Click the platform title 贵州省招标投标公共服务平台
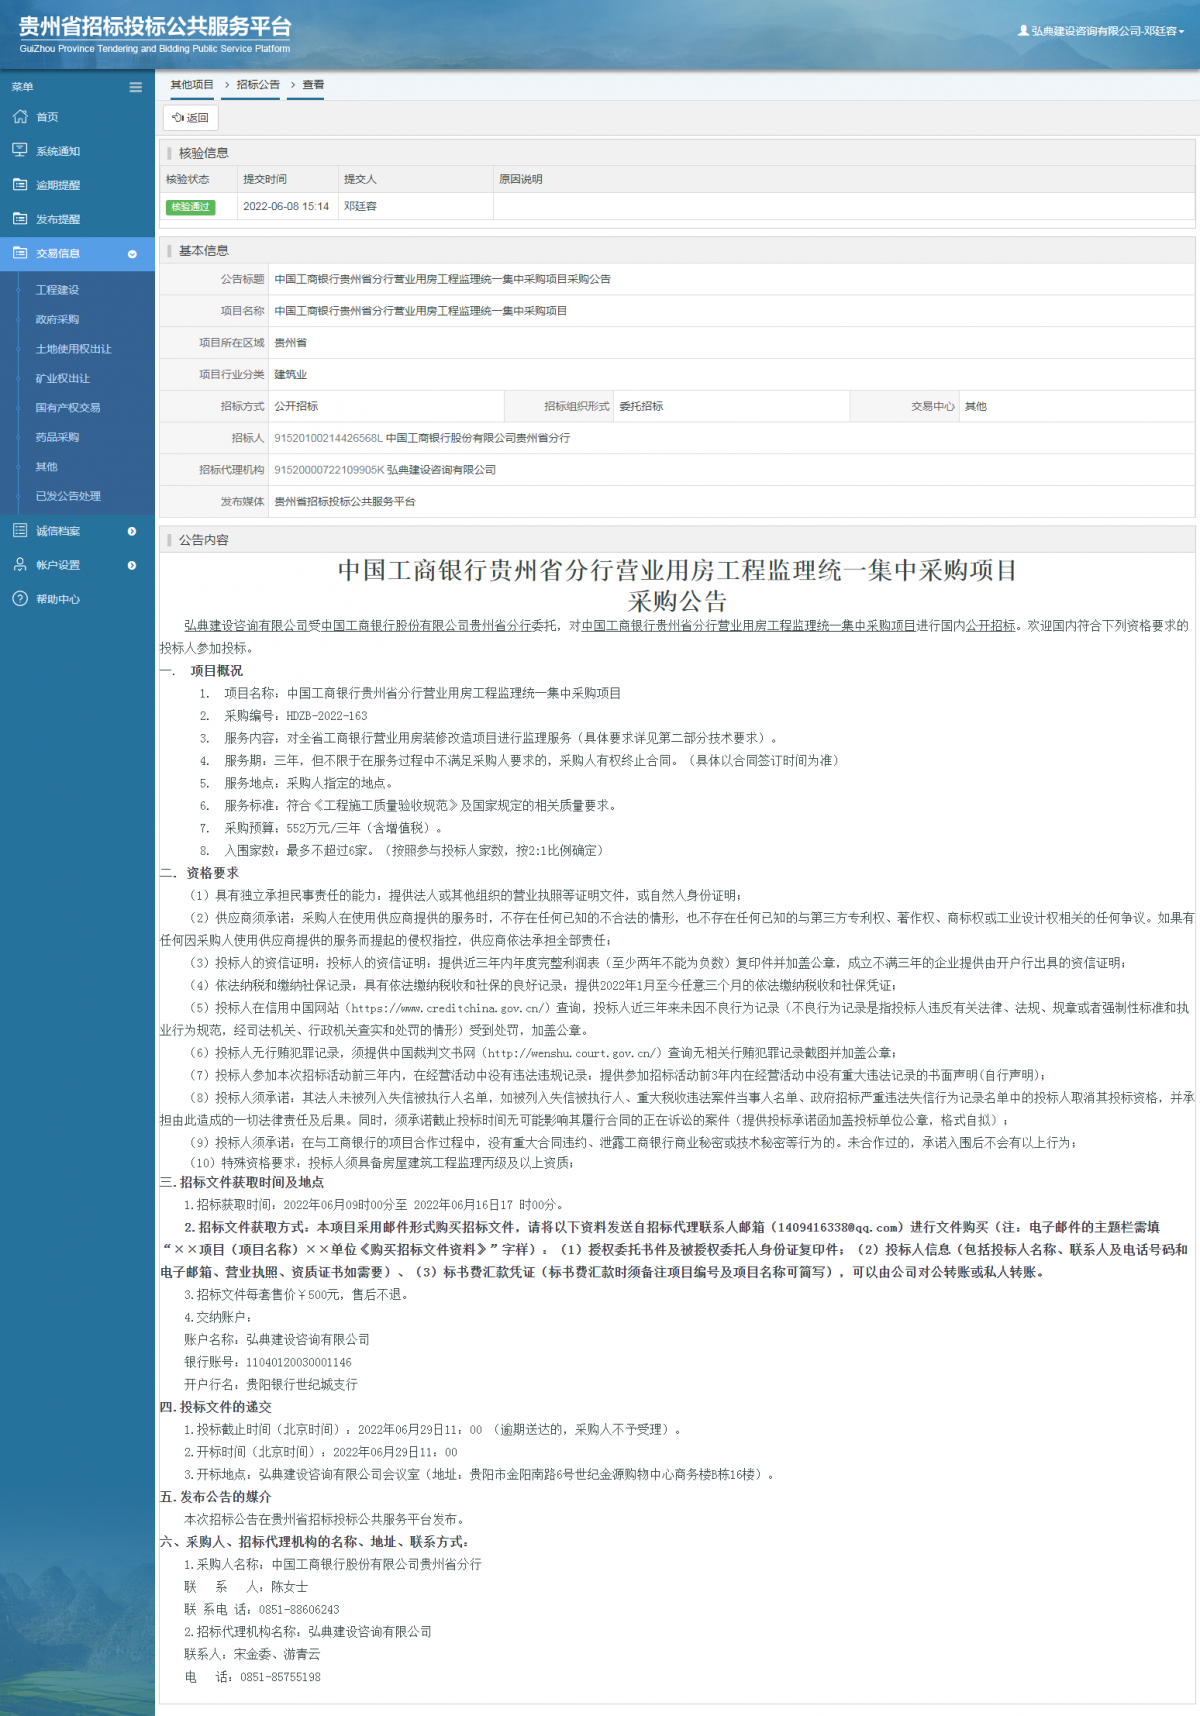This screenshot has height=1716, width=1200. [x=155, y=27]
